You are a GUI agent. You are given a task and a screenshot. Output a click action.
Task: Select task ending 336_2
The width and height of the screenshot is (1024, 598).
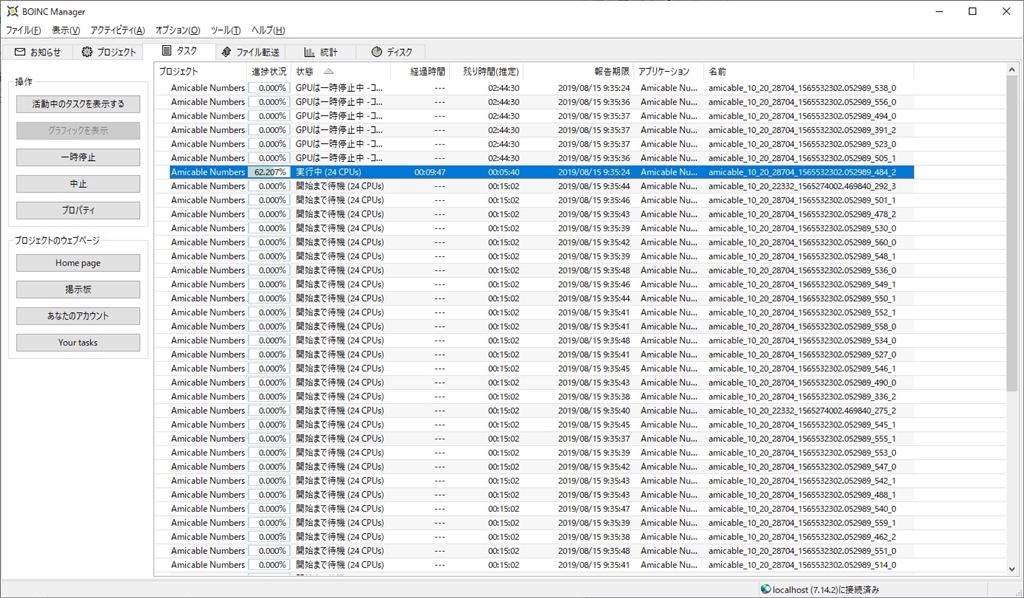534,397
